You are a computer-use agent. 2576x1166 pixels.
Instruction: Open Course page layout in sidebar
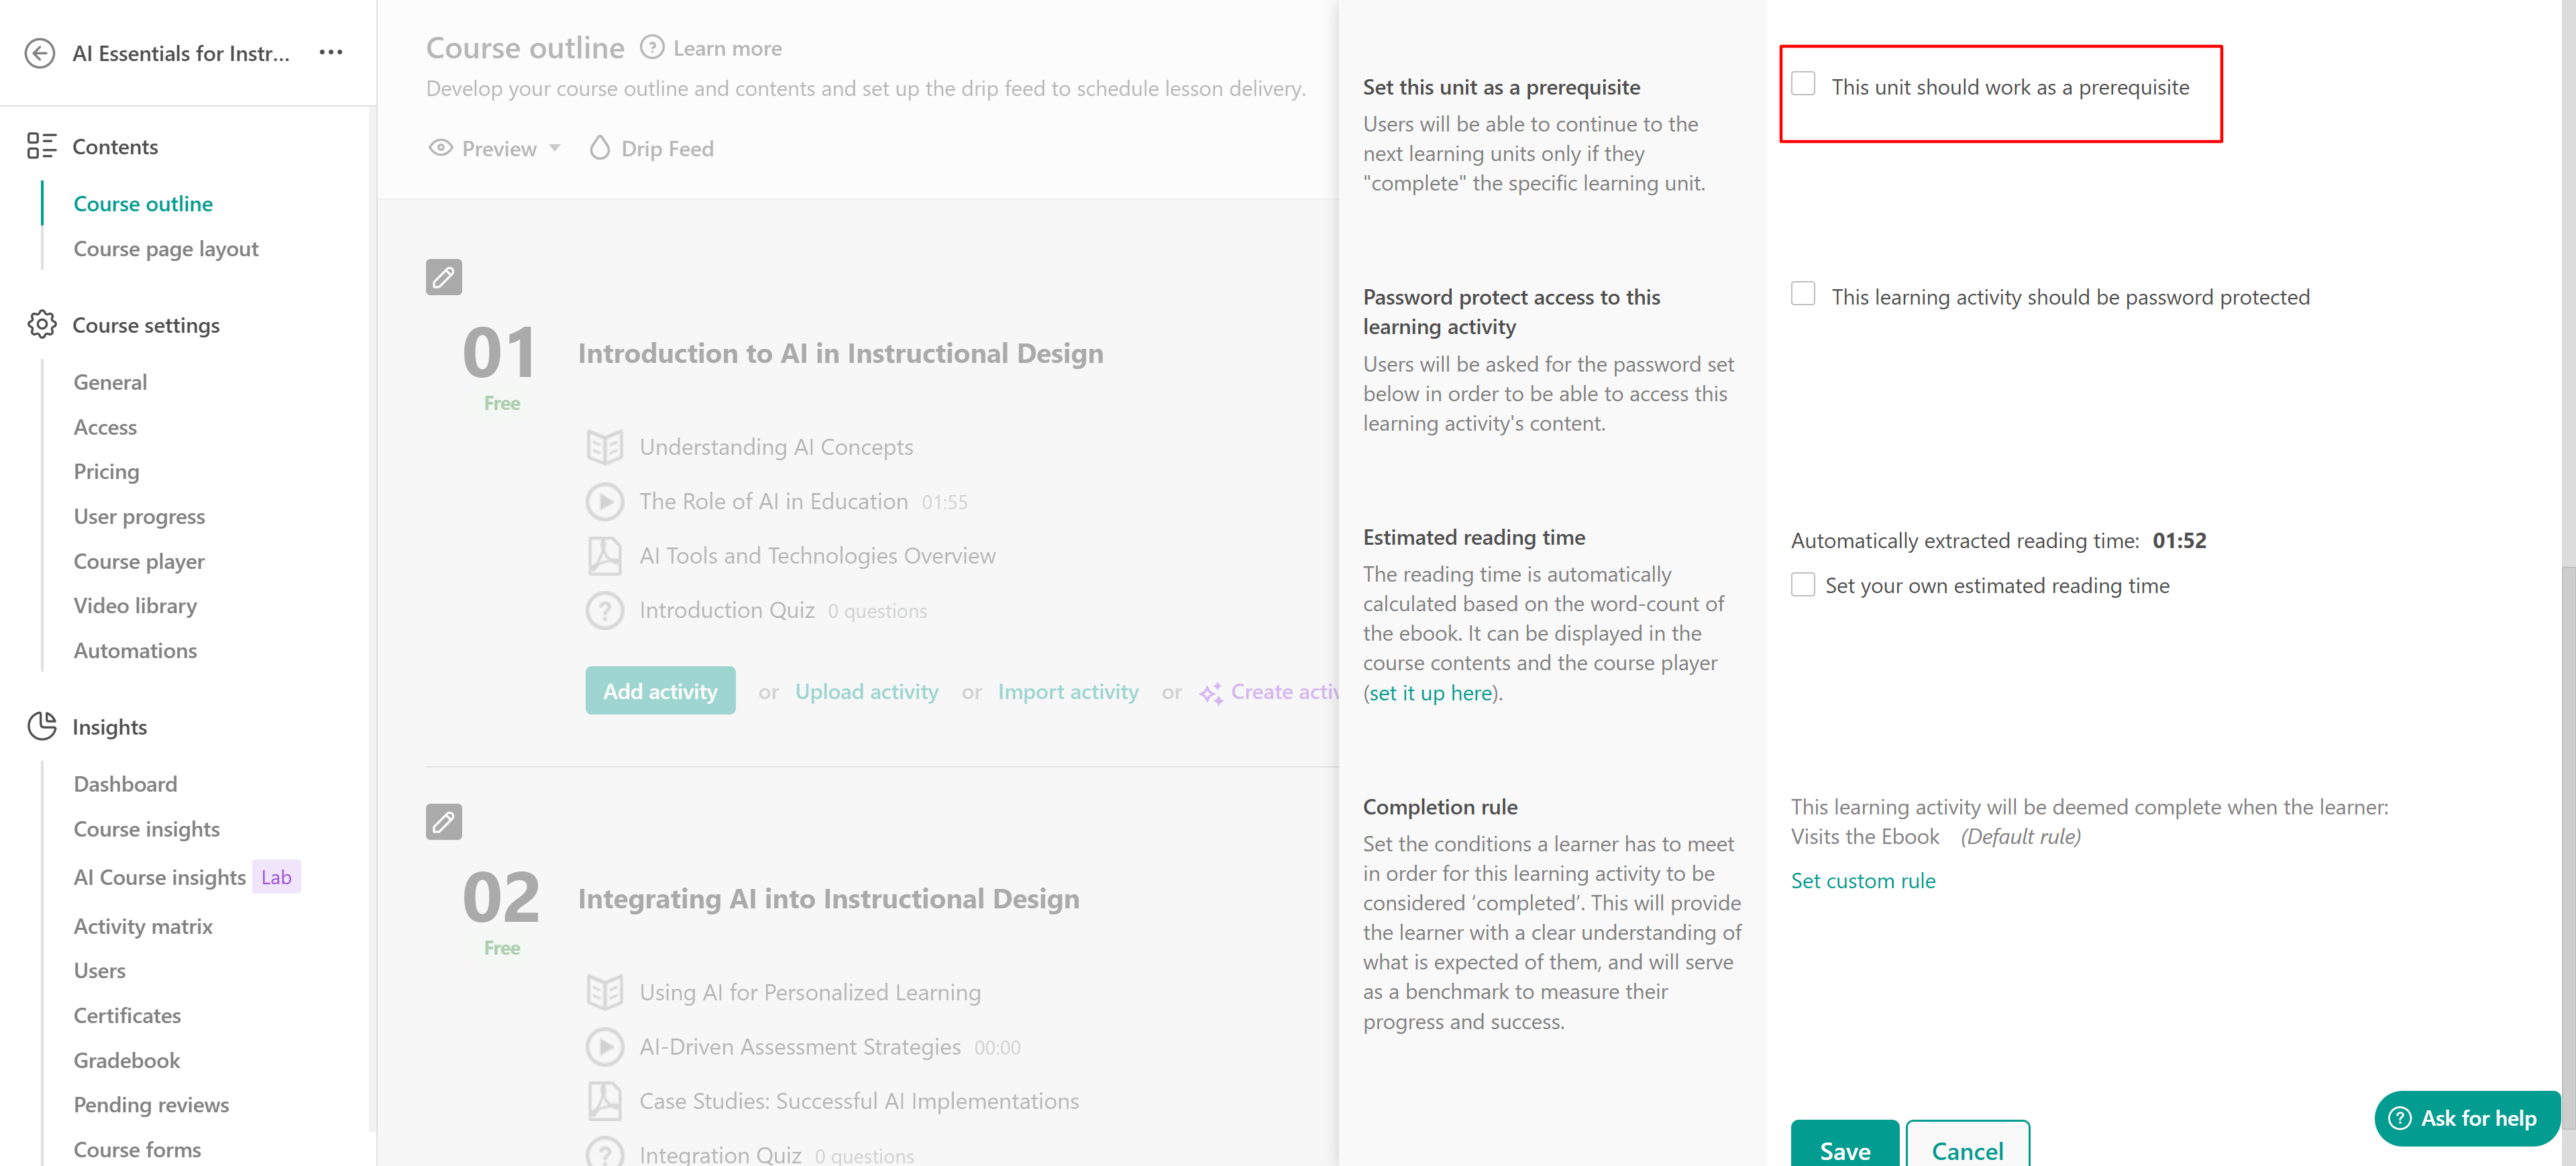pyautogui.click(x=166, y=248)
